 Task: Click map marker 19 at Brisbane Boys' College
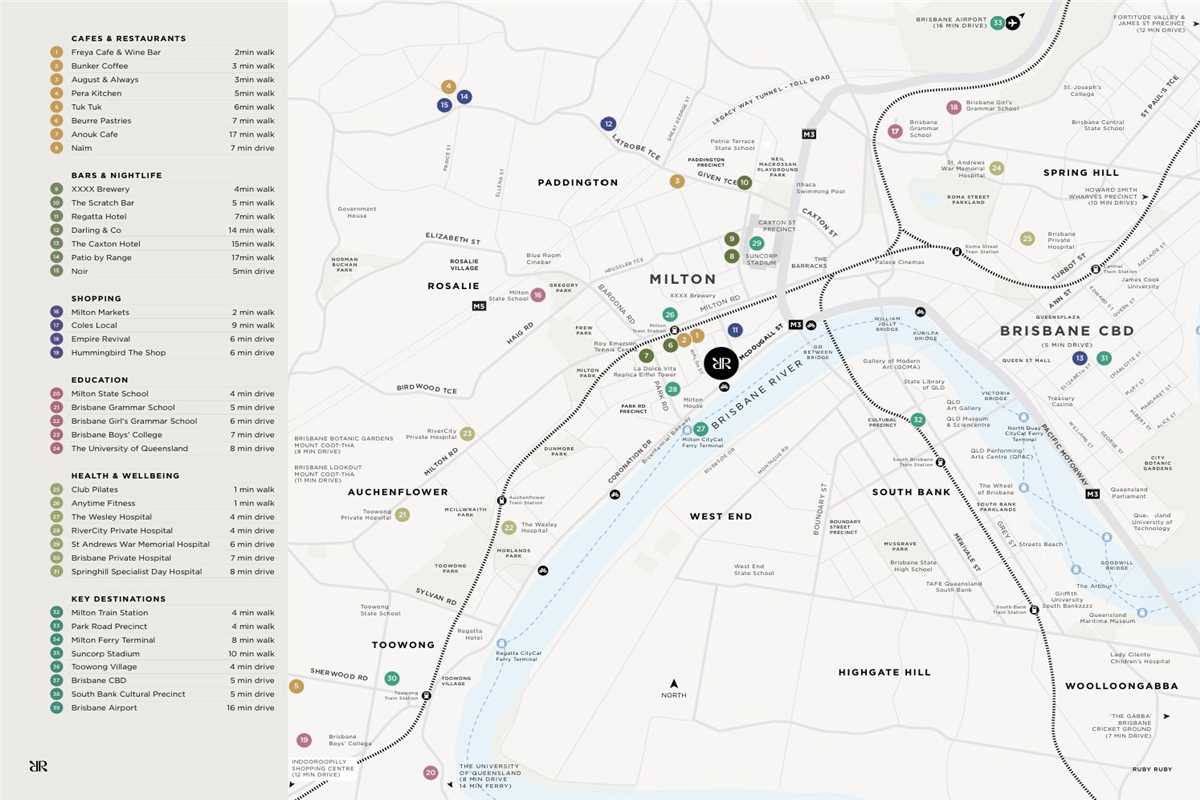304,740
